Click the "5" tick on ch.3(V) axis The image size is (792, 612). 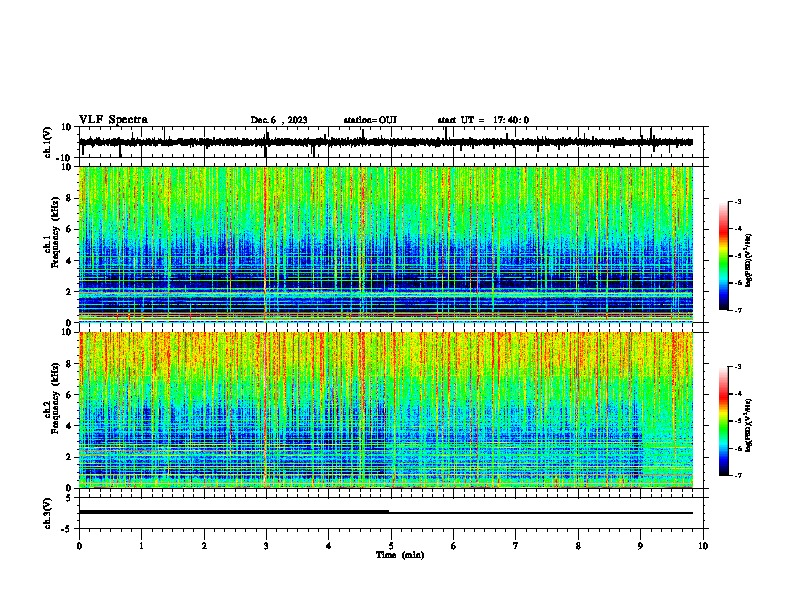click(69, 498)
